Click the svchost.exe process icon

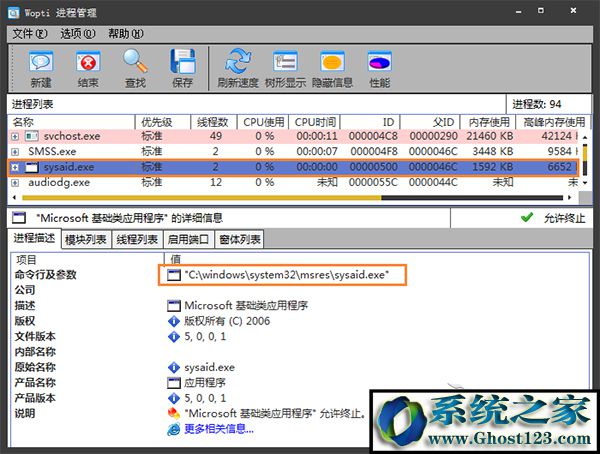coord(32,136)
